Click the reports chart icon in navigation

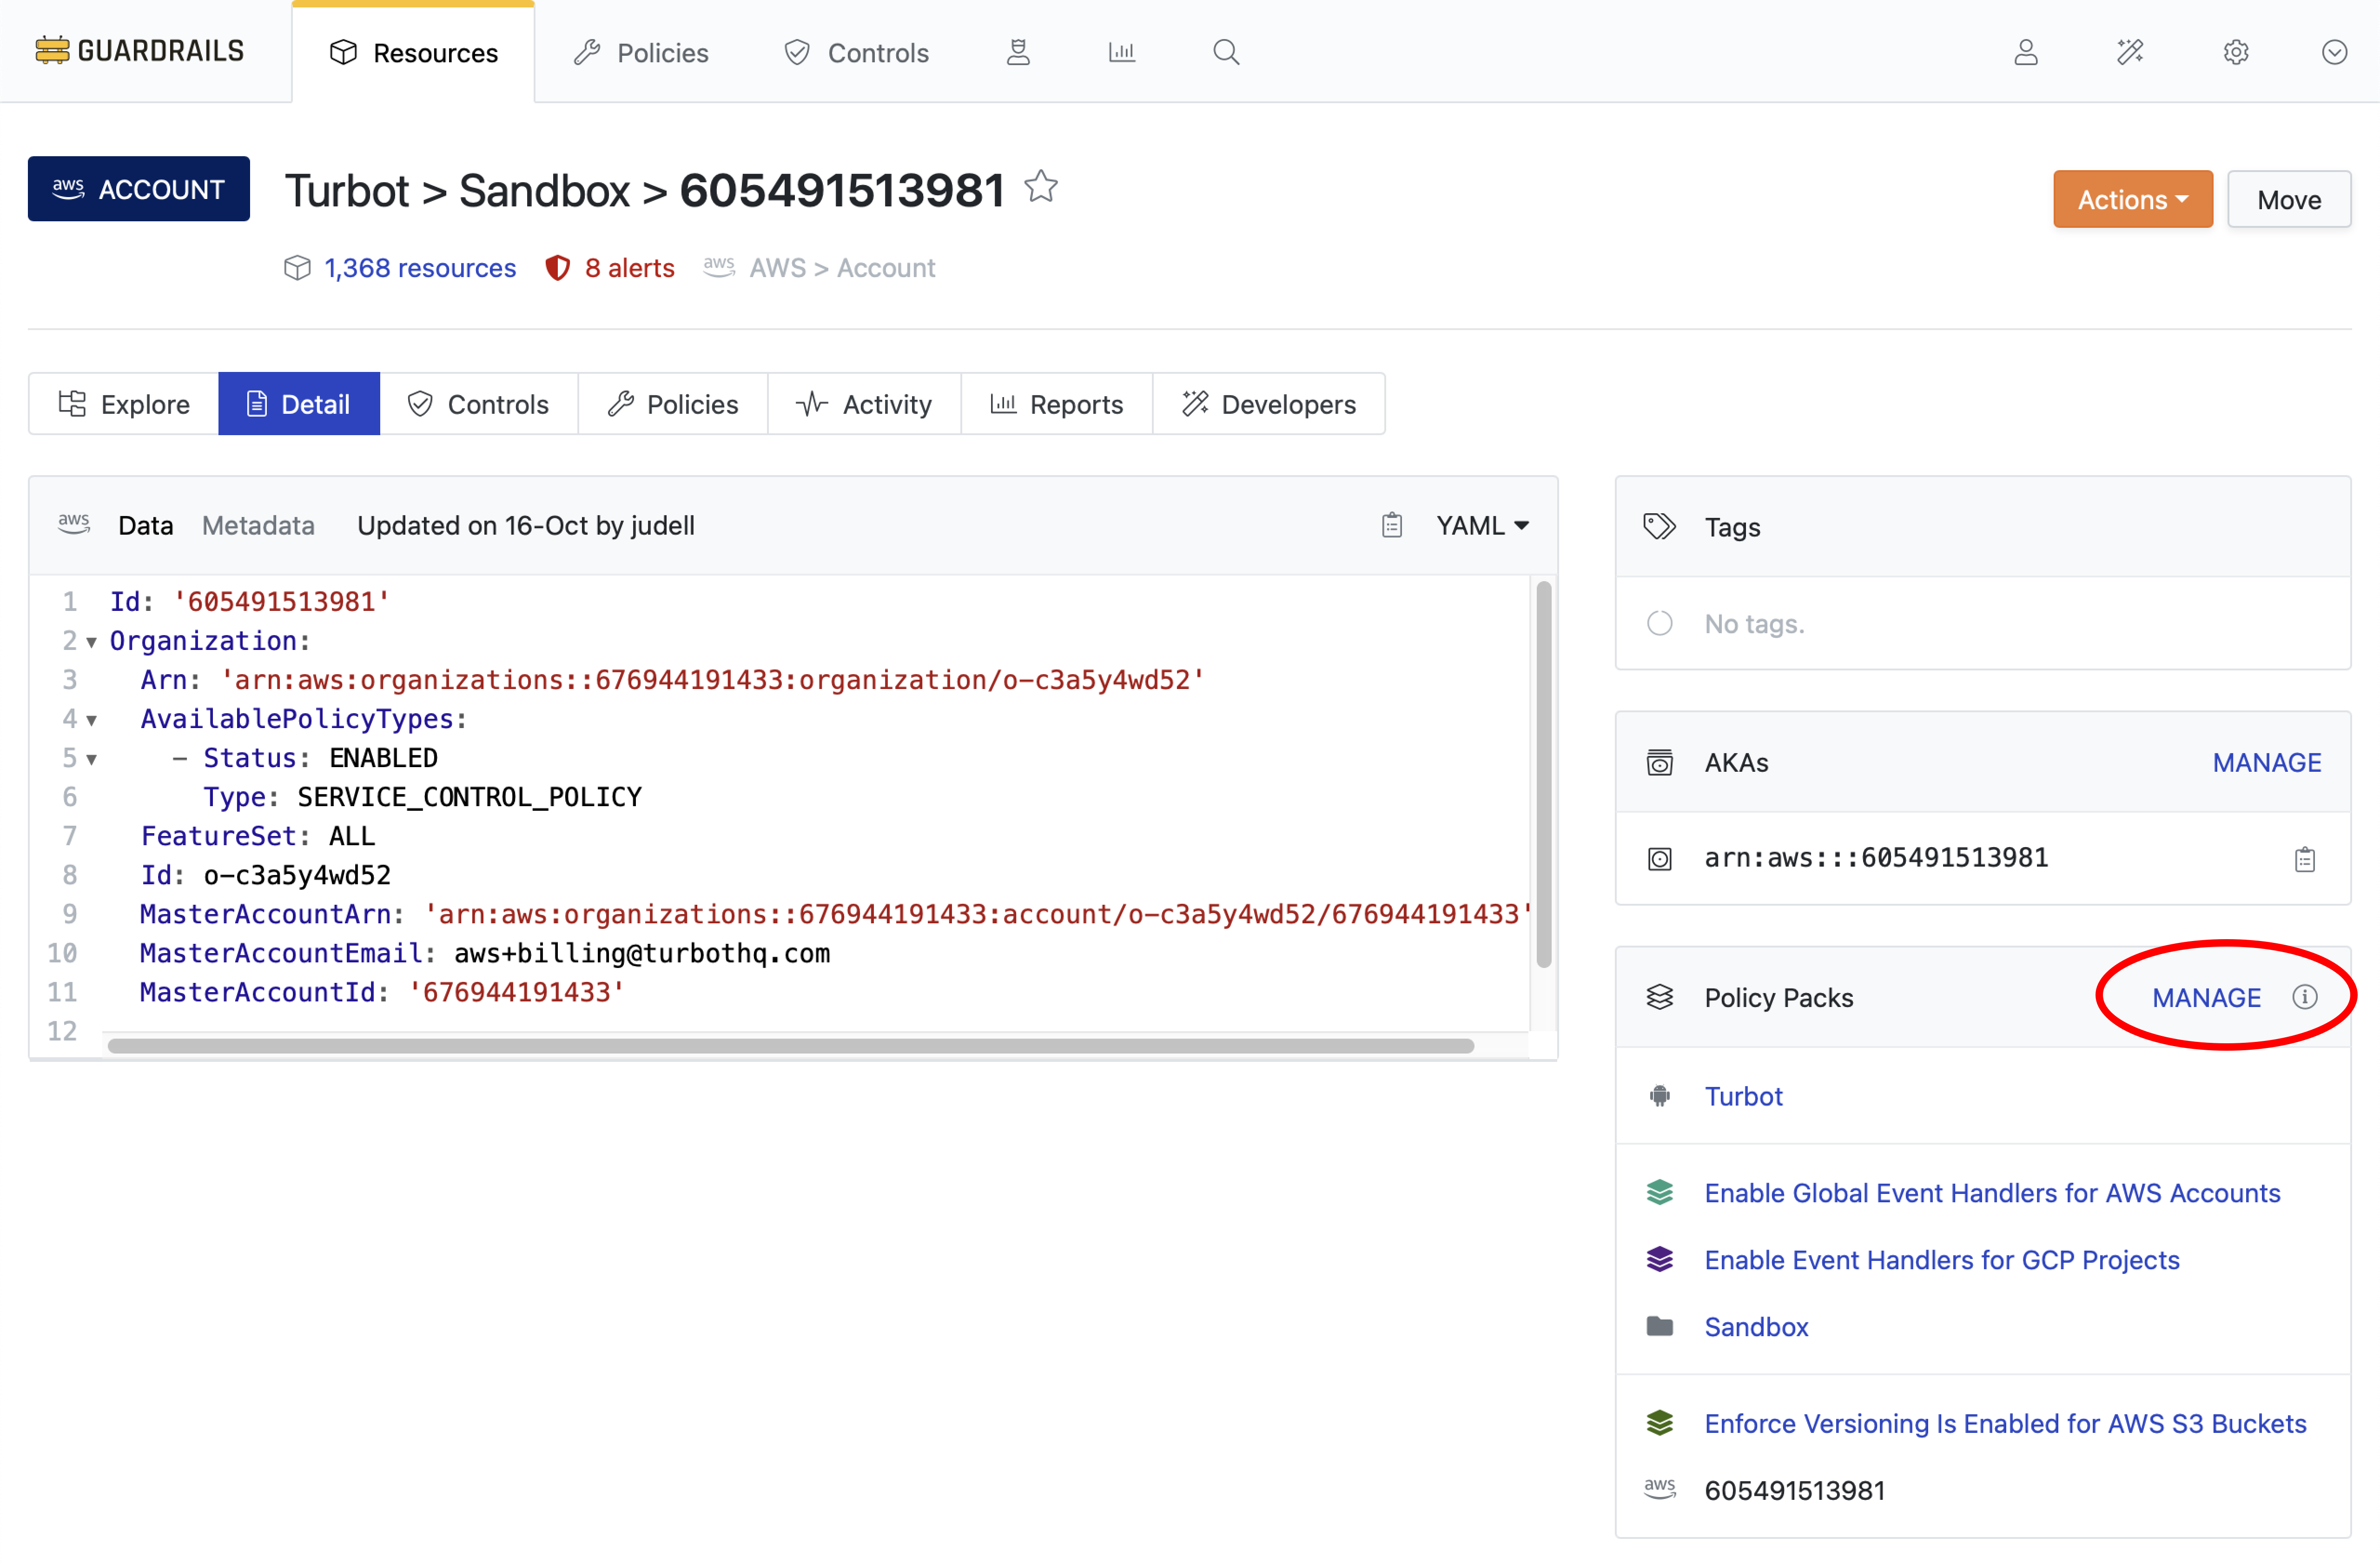pos(1121,52)
